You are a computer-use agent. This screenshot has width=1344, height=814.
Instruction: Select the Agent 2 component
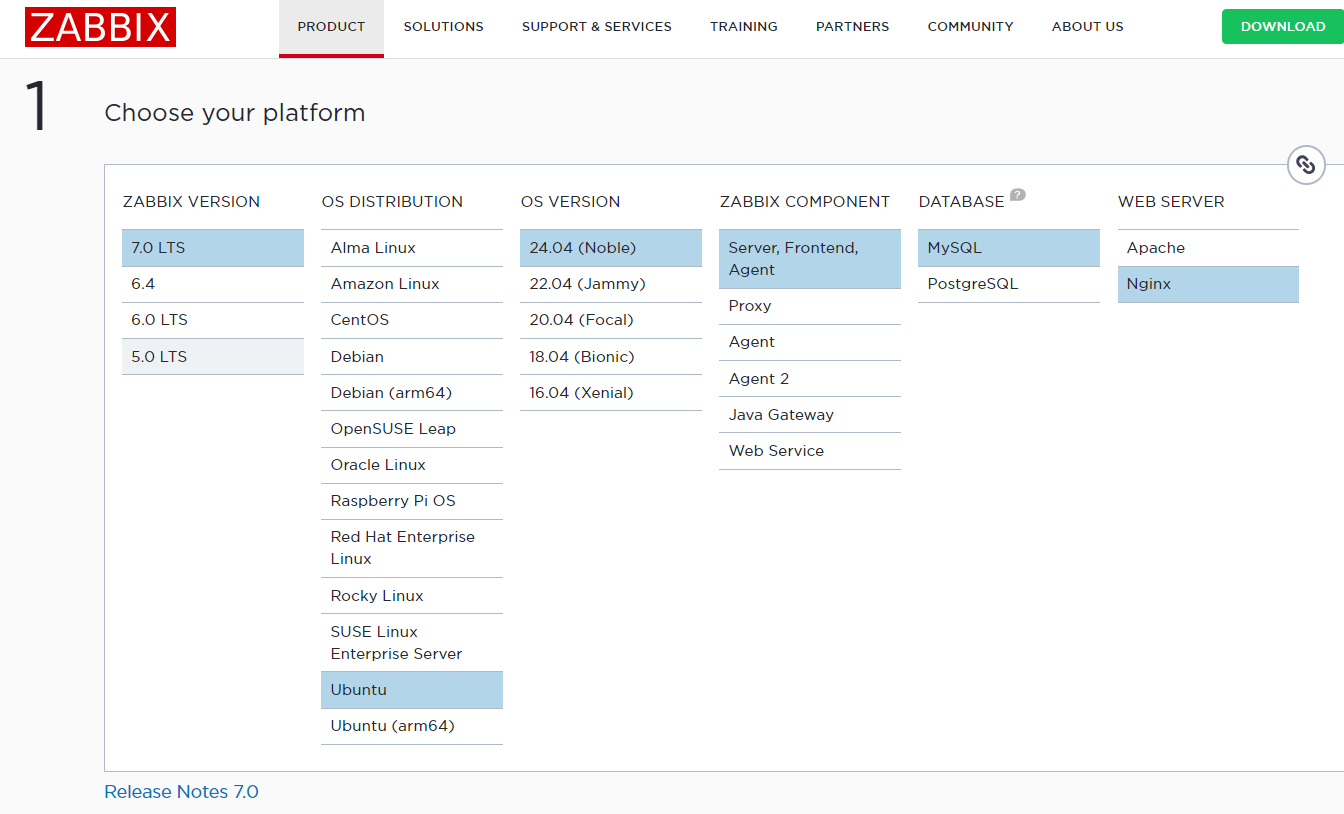coord(810,379)
